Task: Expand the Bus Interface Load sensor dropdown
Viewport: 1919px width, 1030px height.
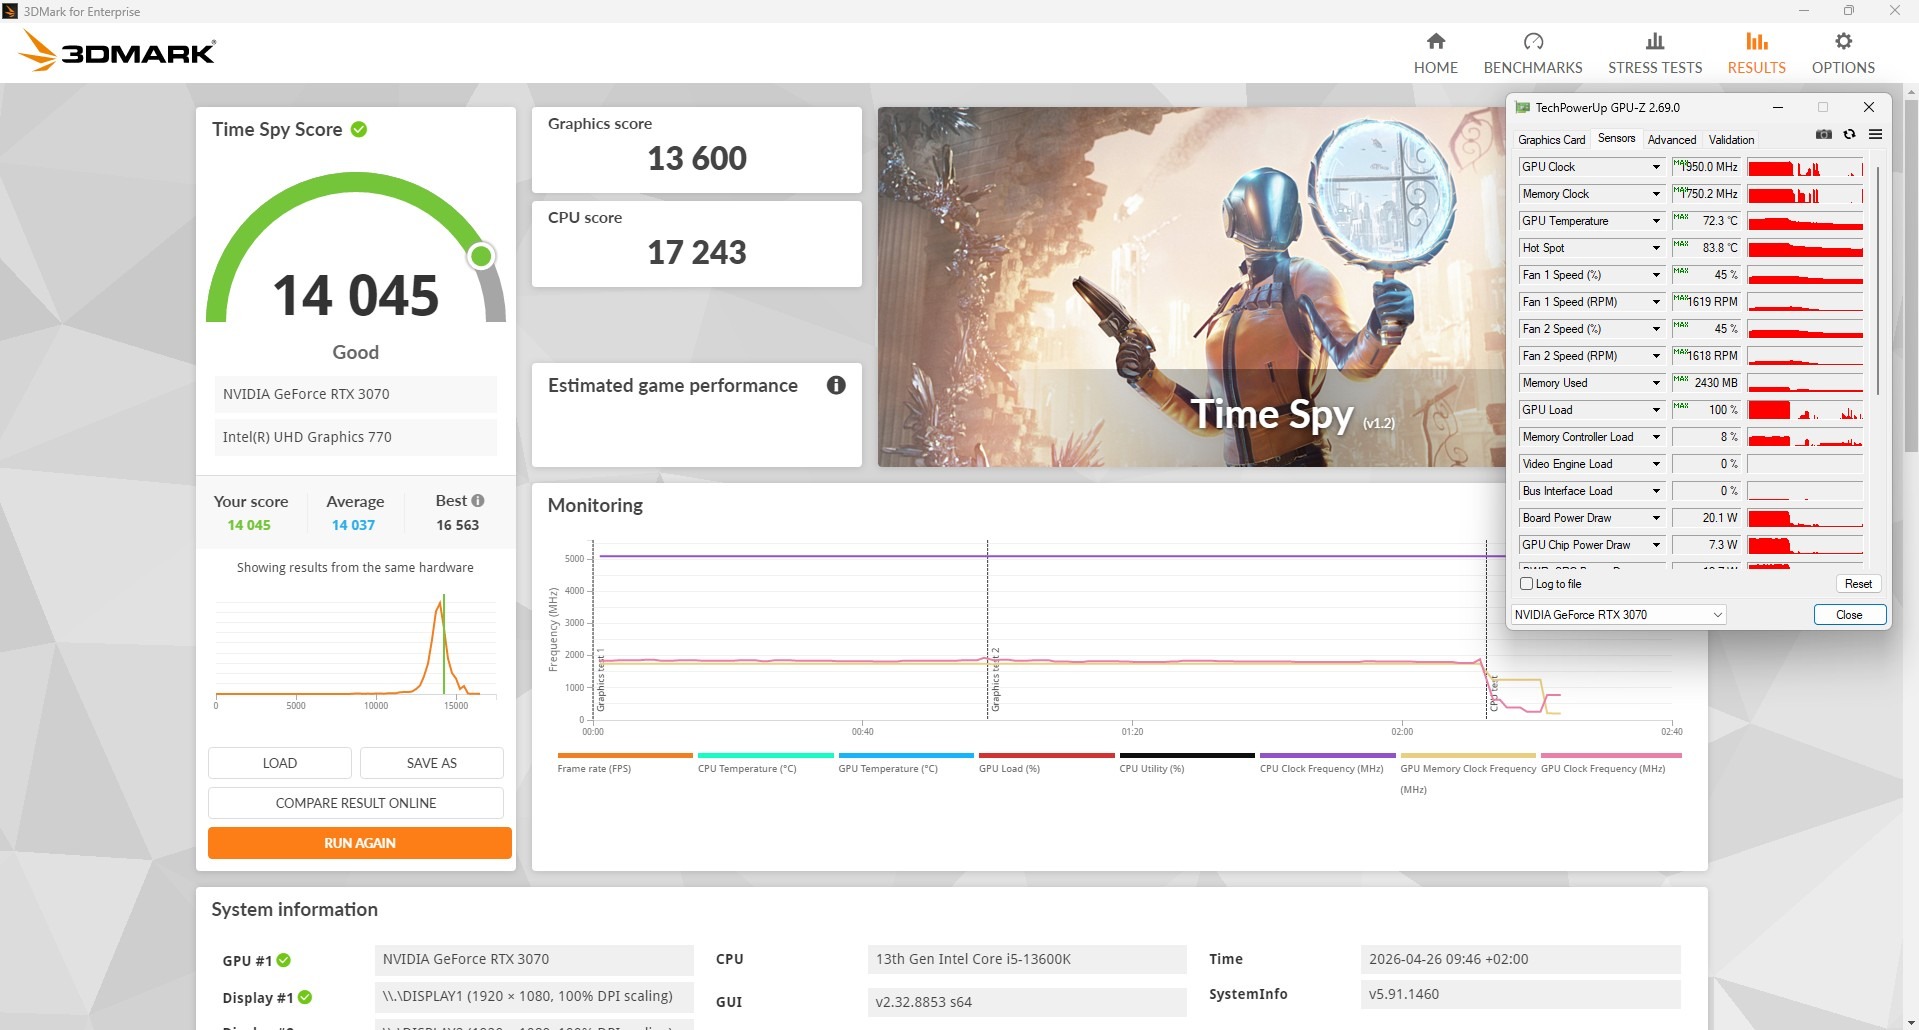Action: point(1656,491)
